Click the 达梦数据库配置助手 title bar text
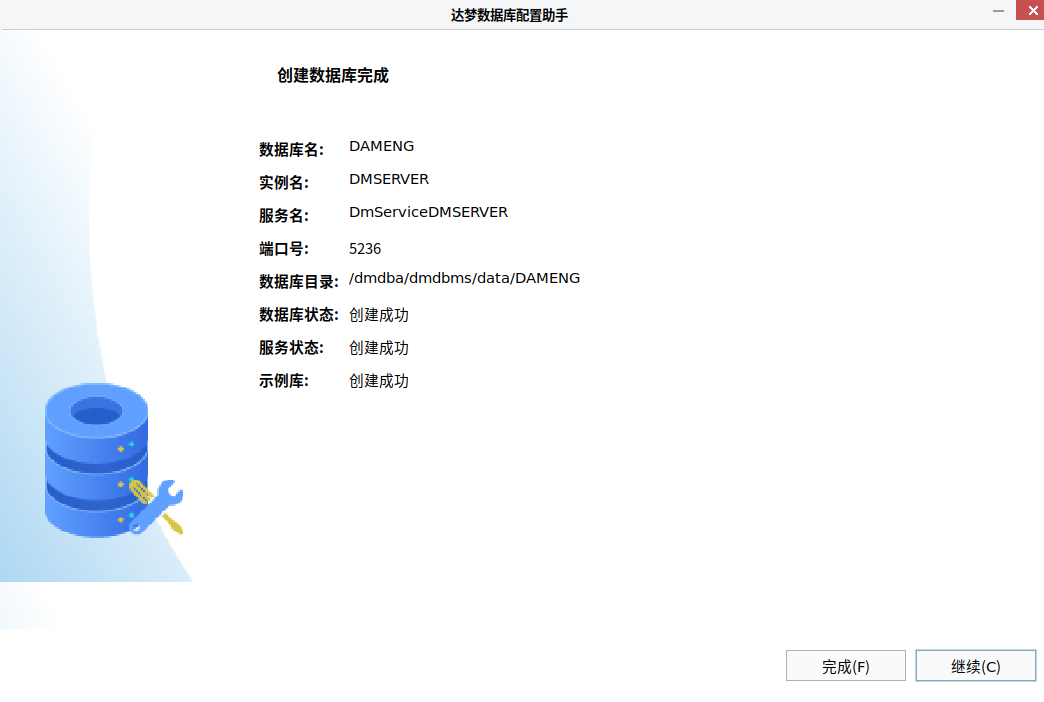Image resolution: width=1044 pixels, height=702 pixels. coord(509,15)
